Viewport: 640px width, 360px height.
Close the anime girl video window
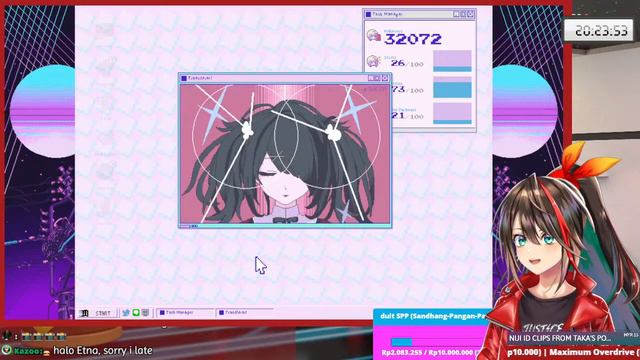[x=385, y=78]
